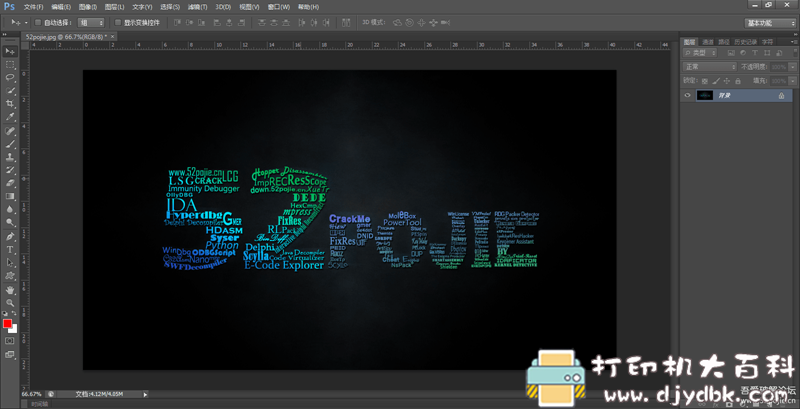Open the 基本功能 workspace dropdown
This screenshot has height=409, width=800.
click(x=769, y=23)
